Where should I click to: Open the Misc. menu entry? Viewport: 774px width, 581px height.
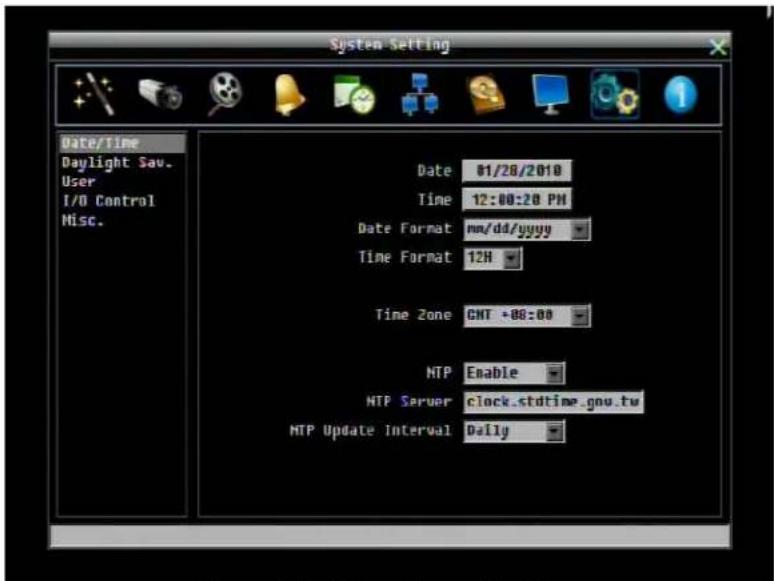(82, 220)
